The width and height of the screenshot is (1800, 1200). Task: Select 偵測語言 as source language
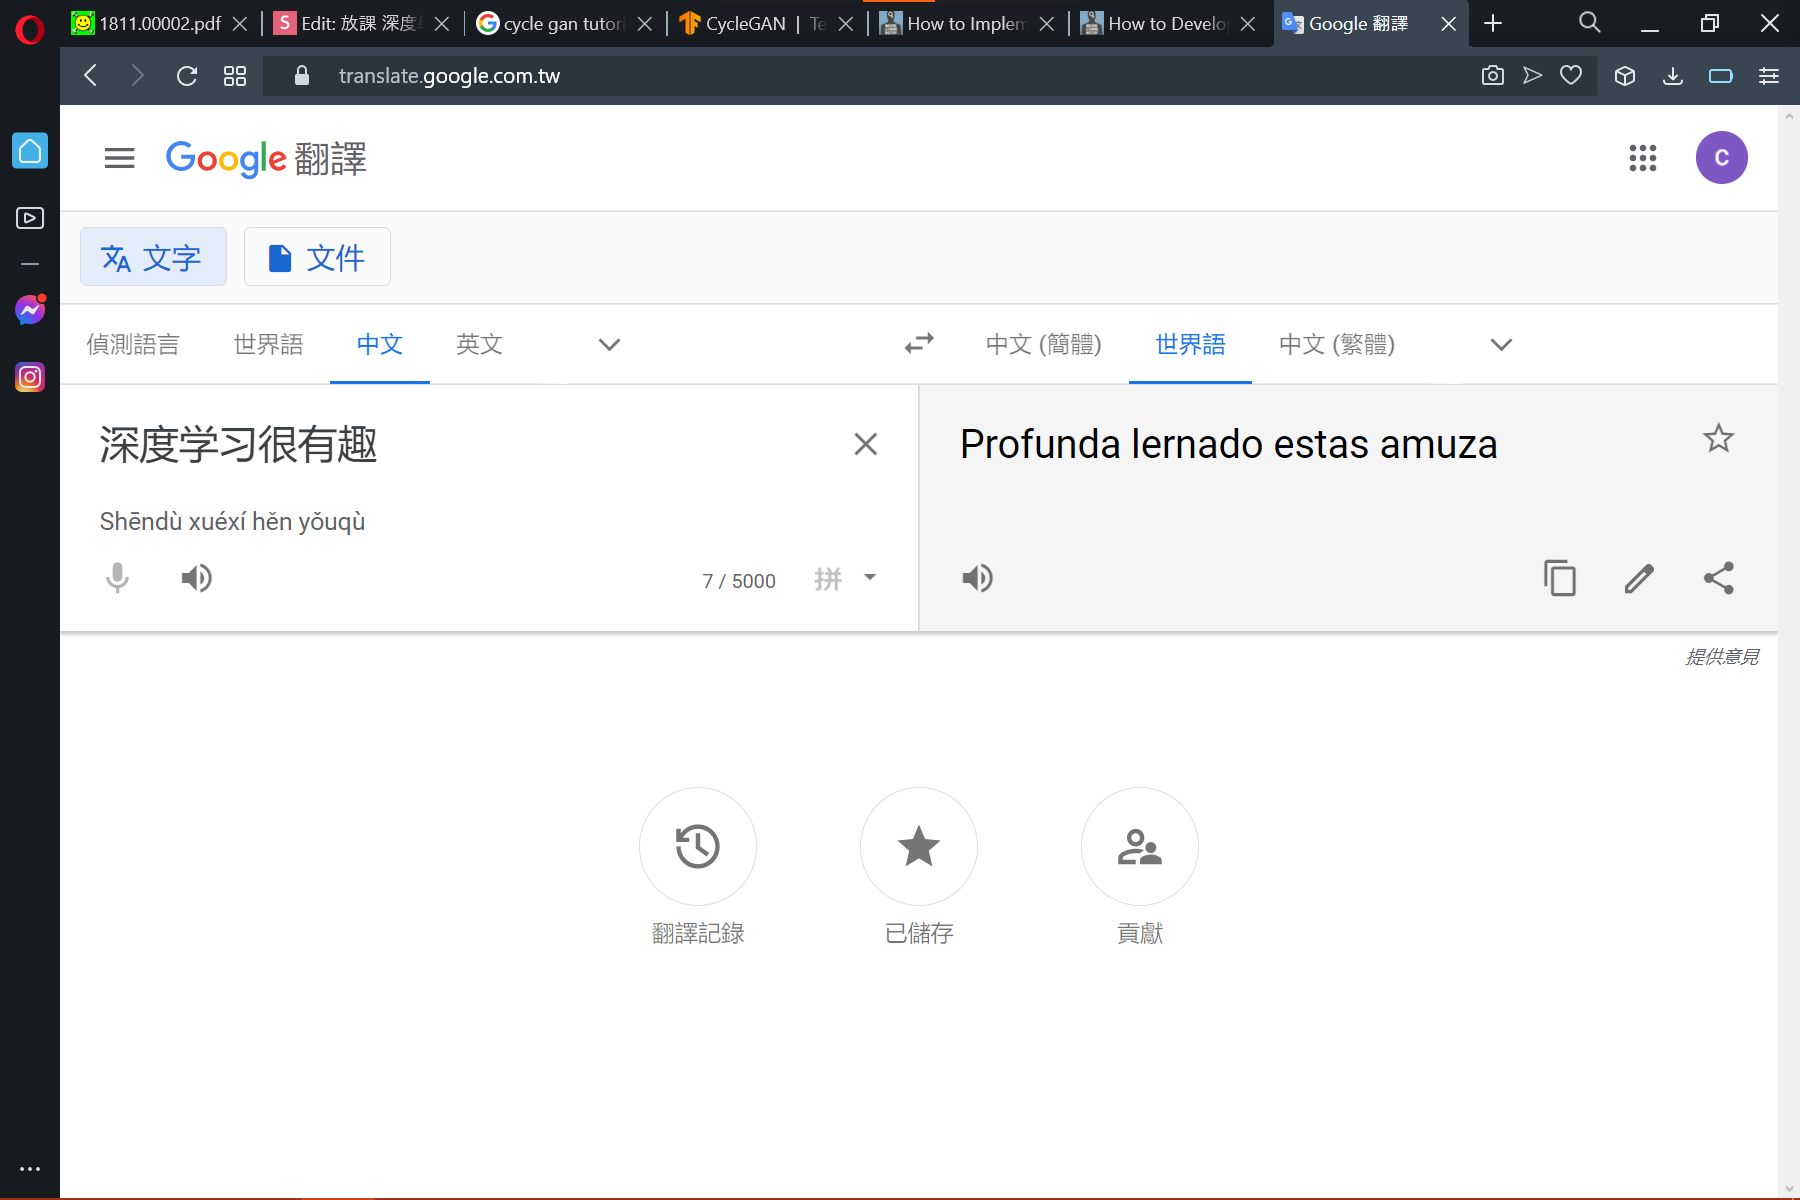(x=133, y=344)
